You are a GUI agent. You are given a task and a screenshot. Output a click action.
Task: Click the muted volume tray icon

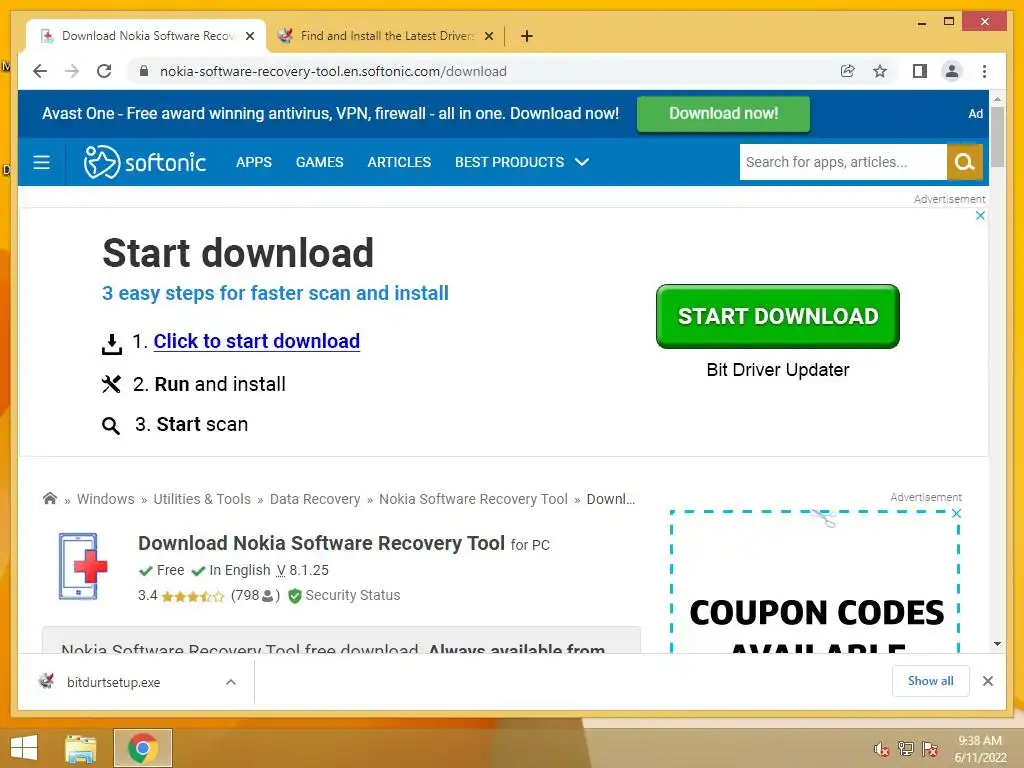pyautogui.click(x=881, y=748)
